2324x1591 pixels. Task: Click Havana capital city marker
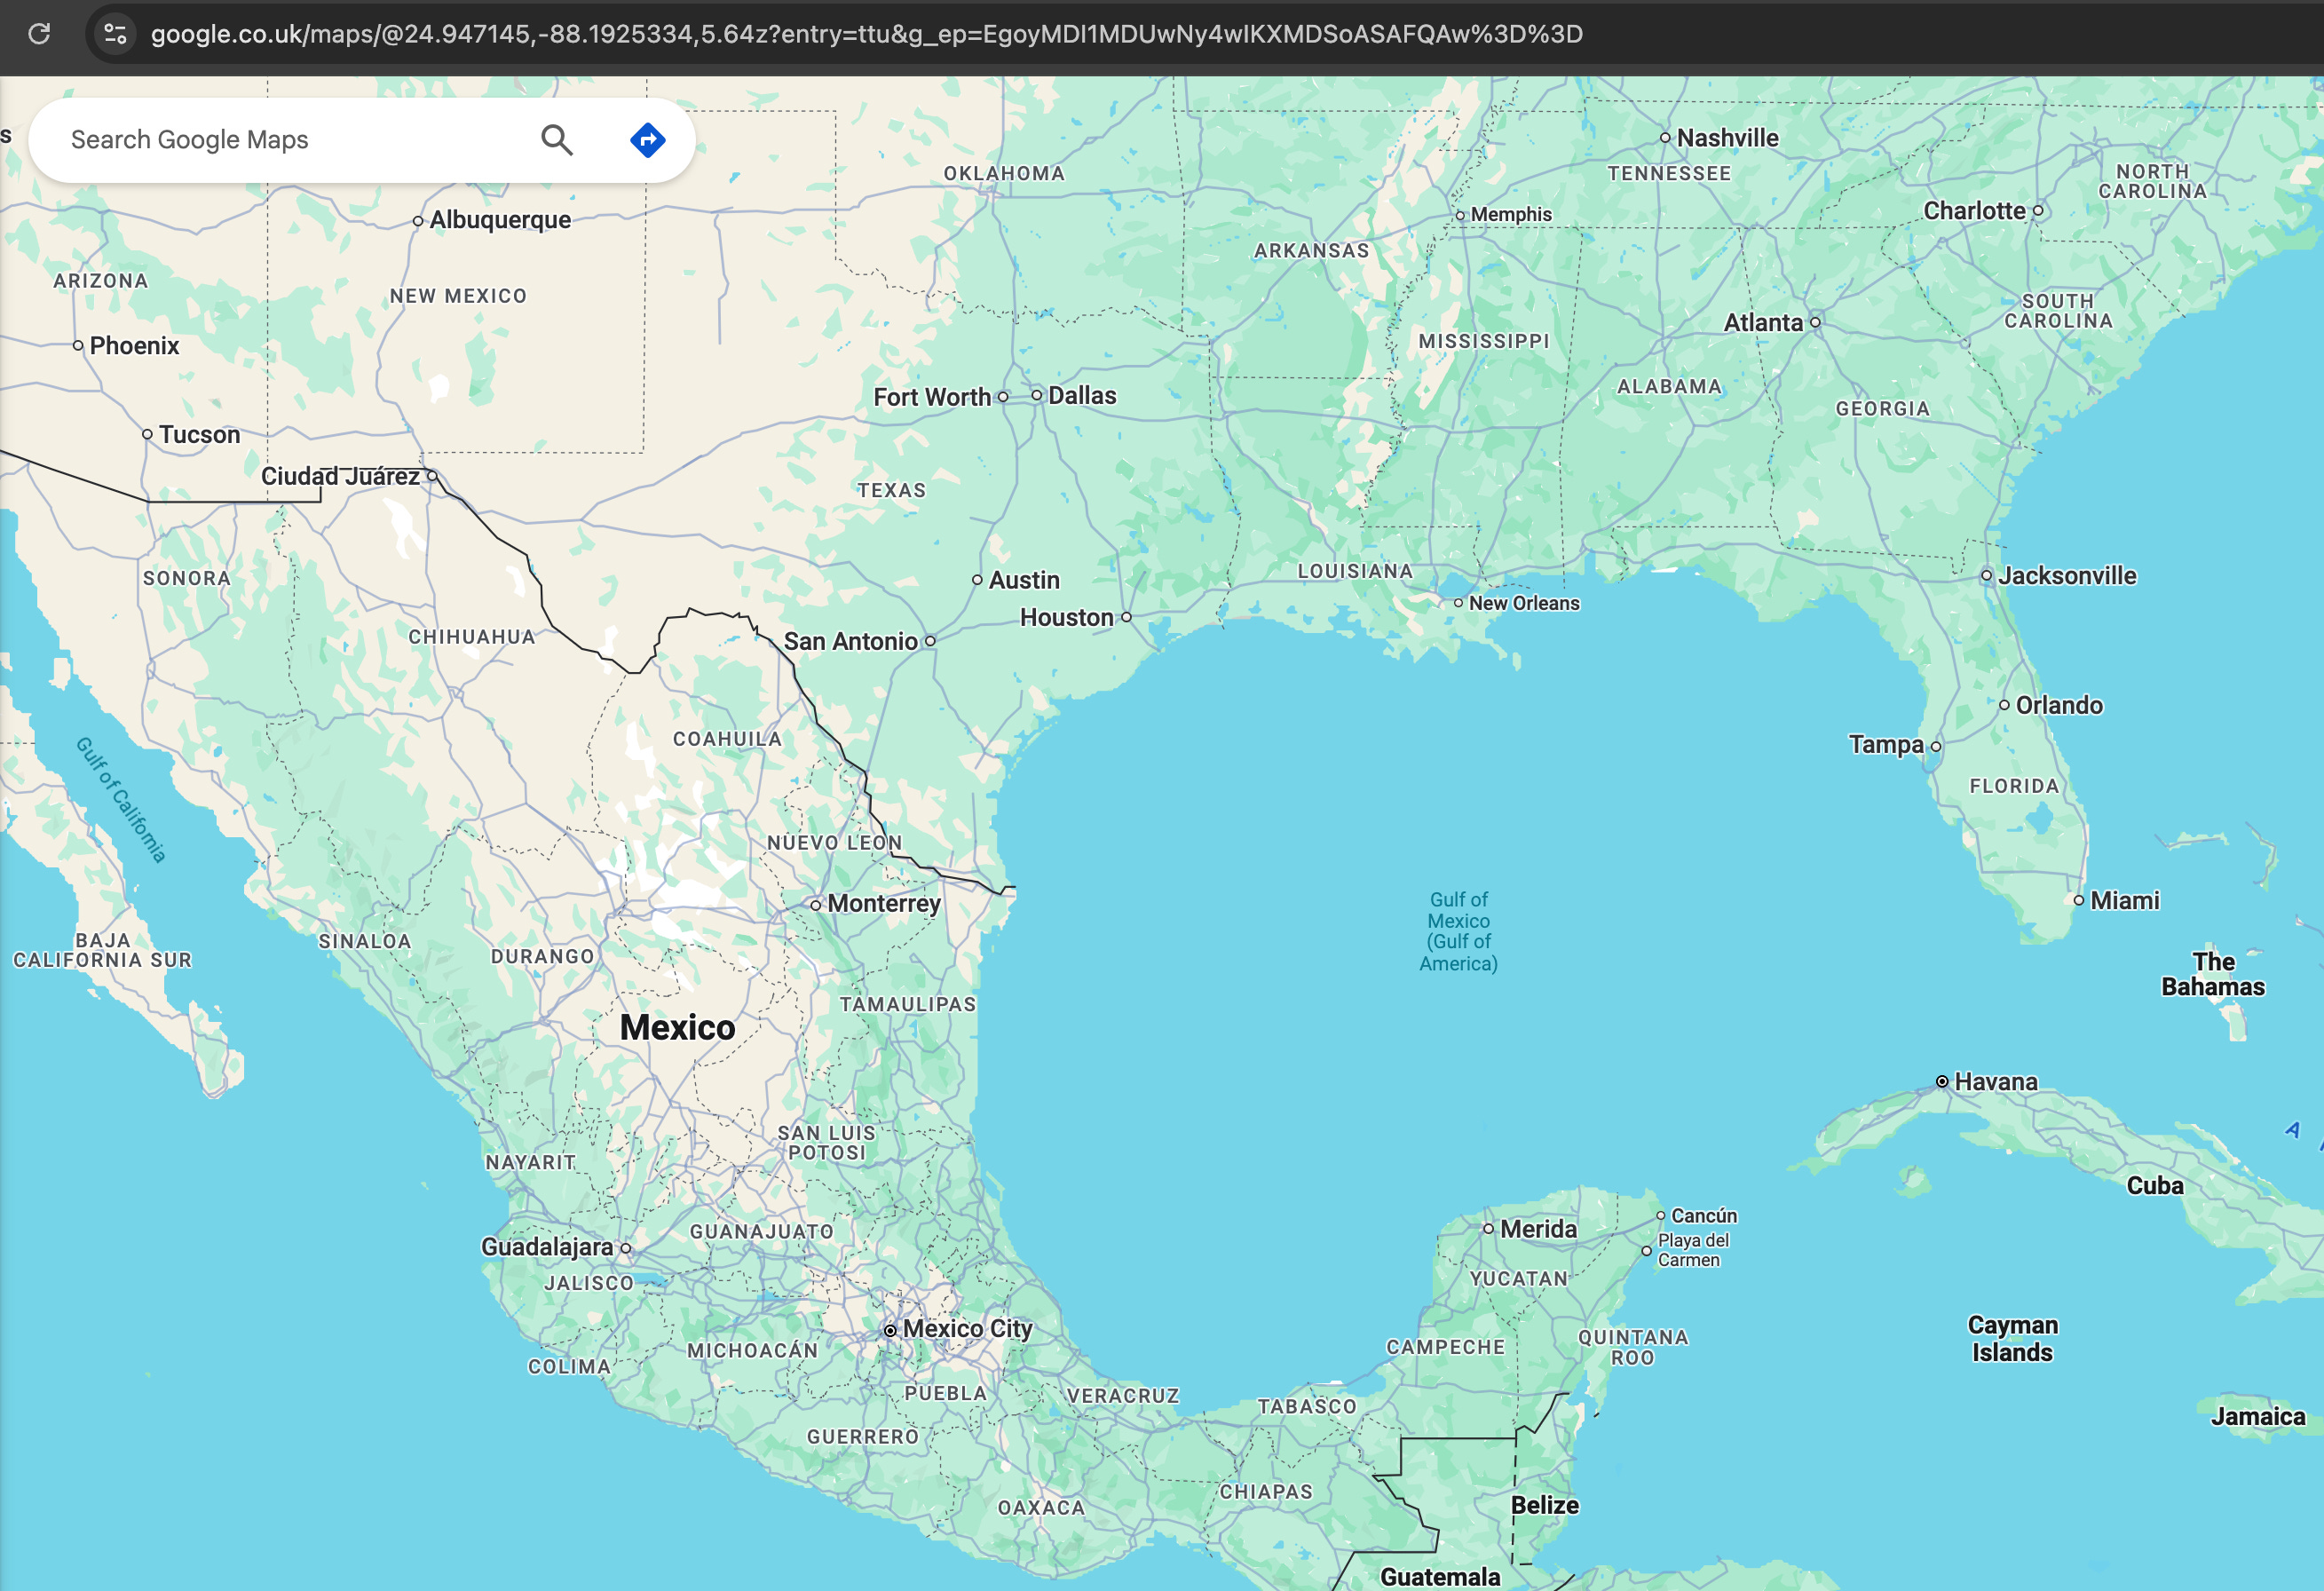(x=1941, y=1081)
